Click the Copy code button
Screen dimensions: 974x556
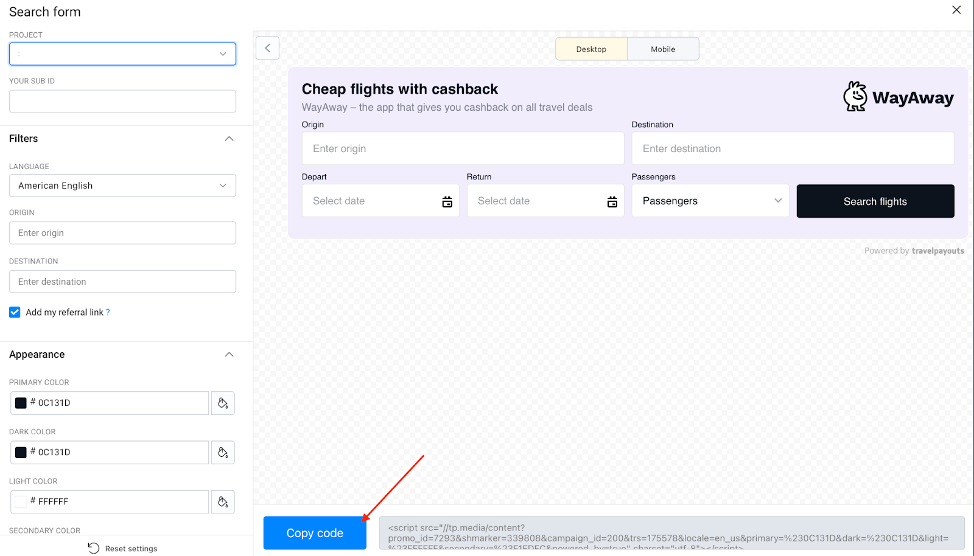point(314,533)
